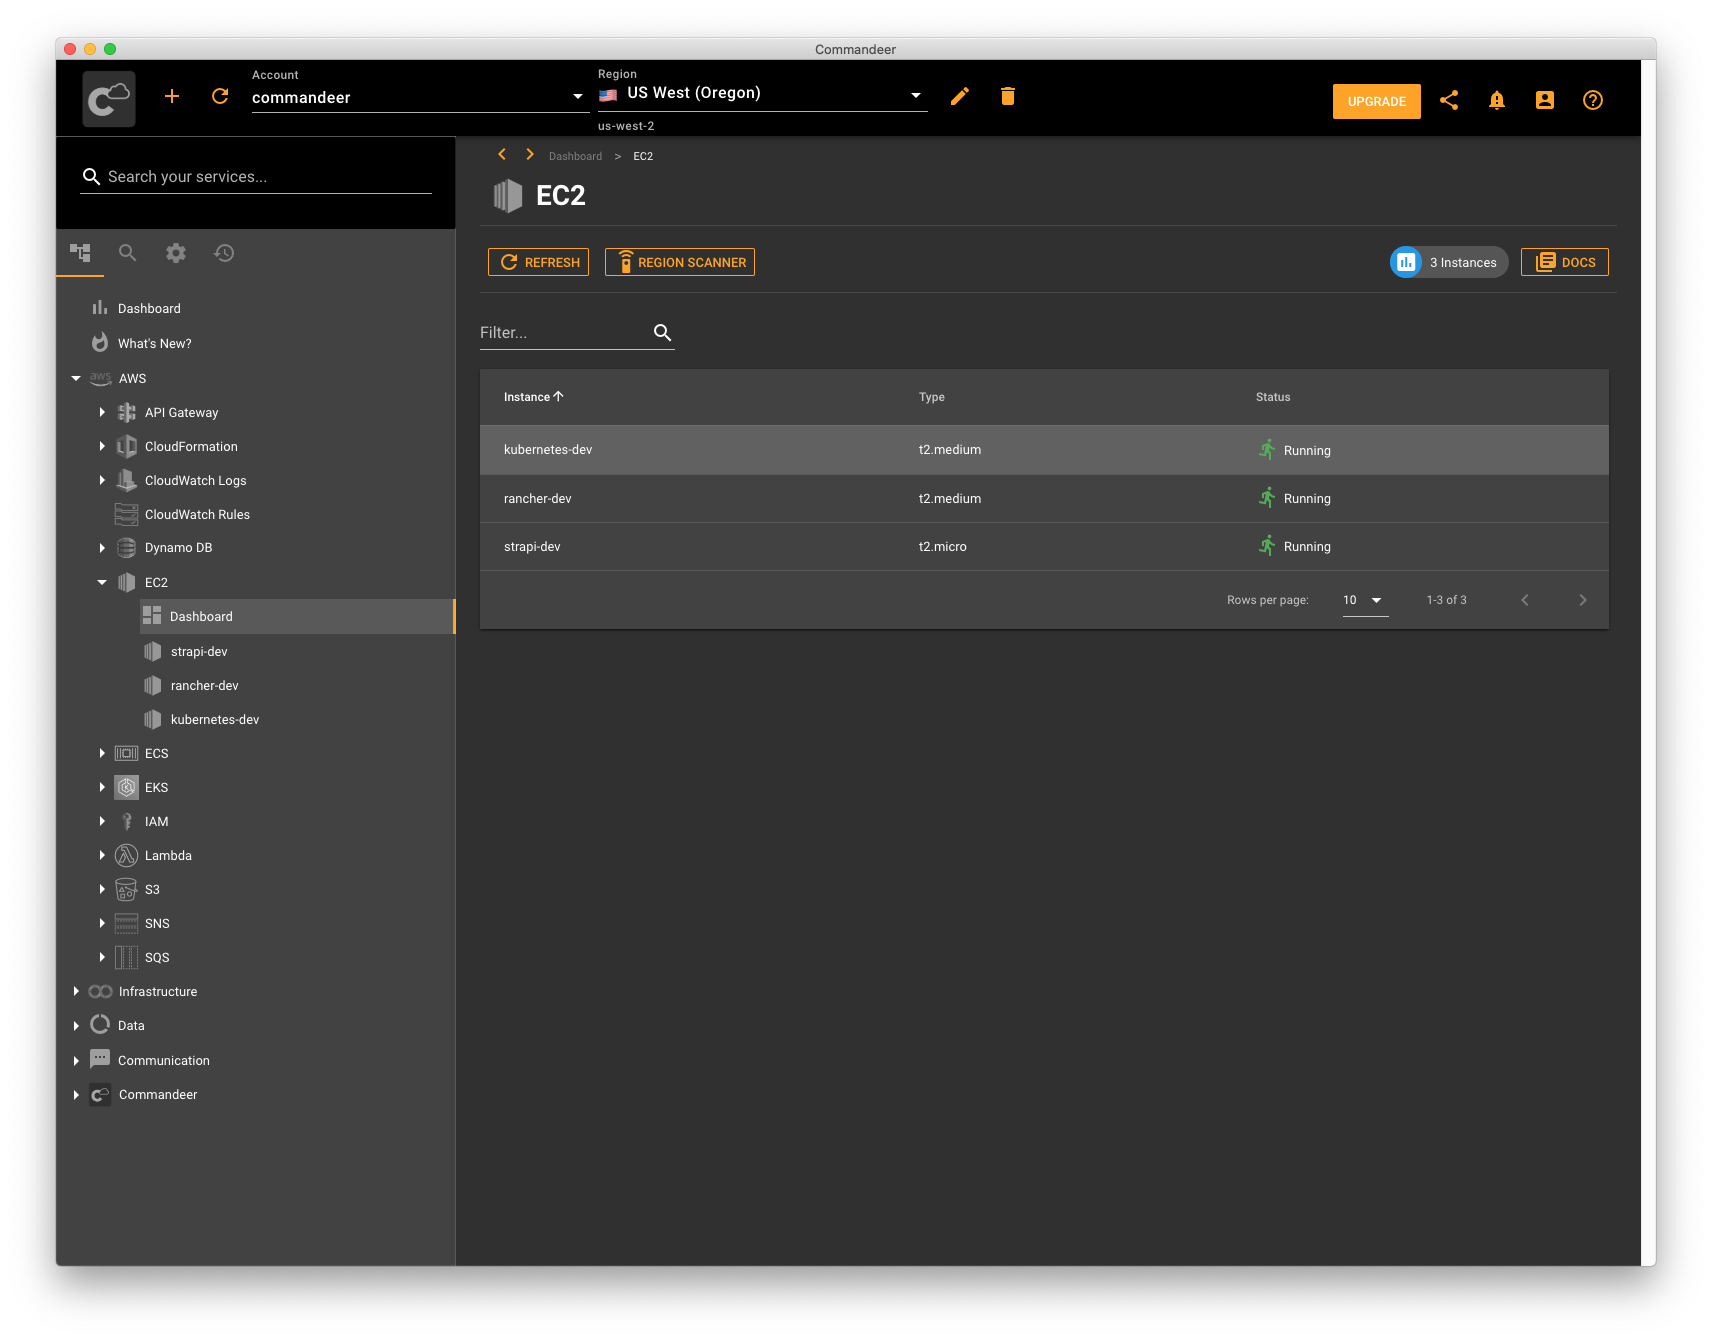Image resolution: width=1712 pixels, height=1340 pixels.
Task: Open rancher-dev row in instance table
Action: (x=1044, y=498)
